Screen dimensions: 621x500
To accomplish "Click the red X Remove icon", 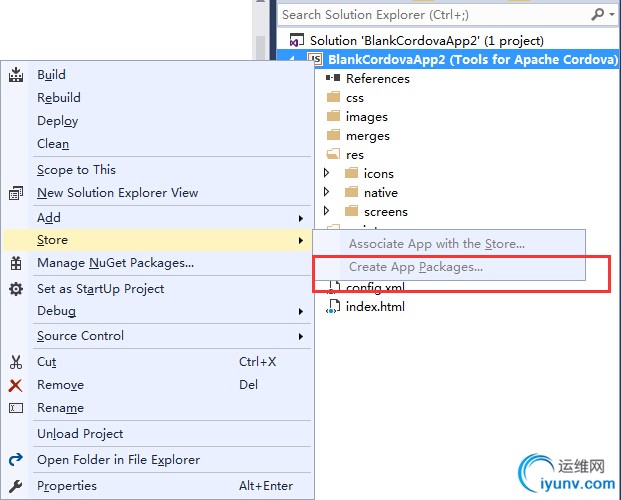I will tap(15, 385).
